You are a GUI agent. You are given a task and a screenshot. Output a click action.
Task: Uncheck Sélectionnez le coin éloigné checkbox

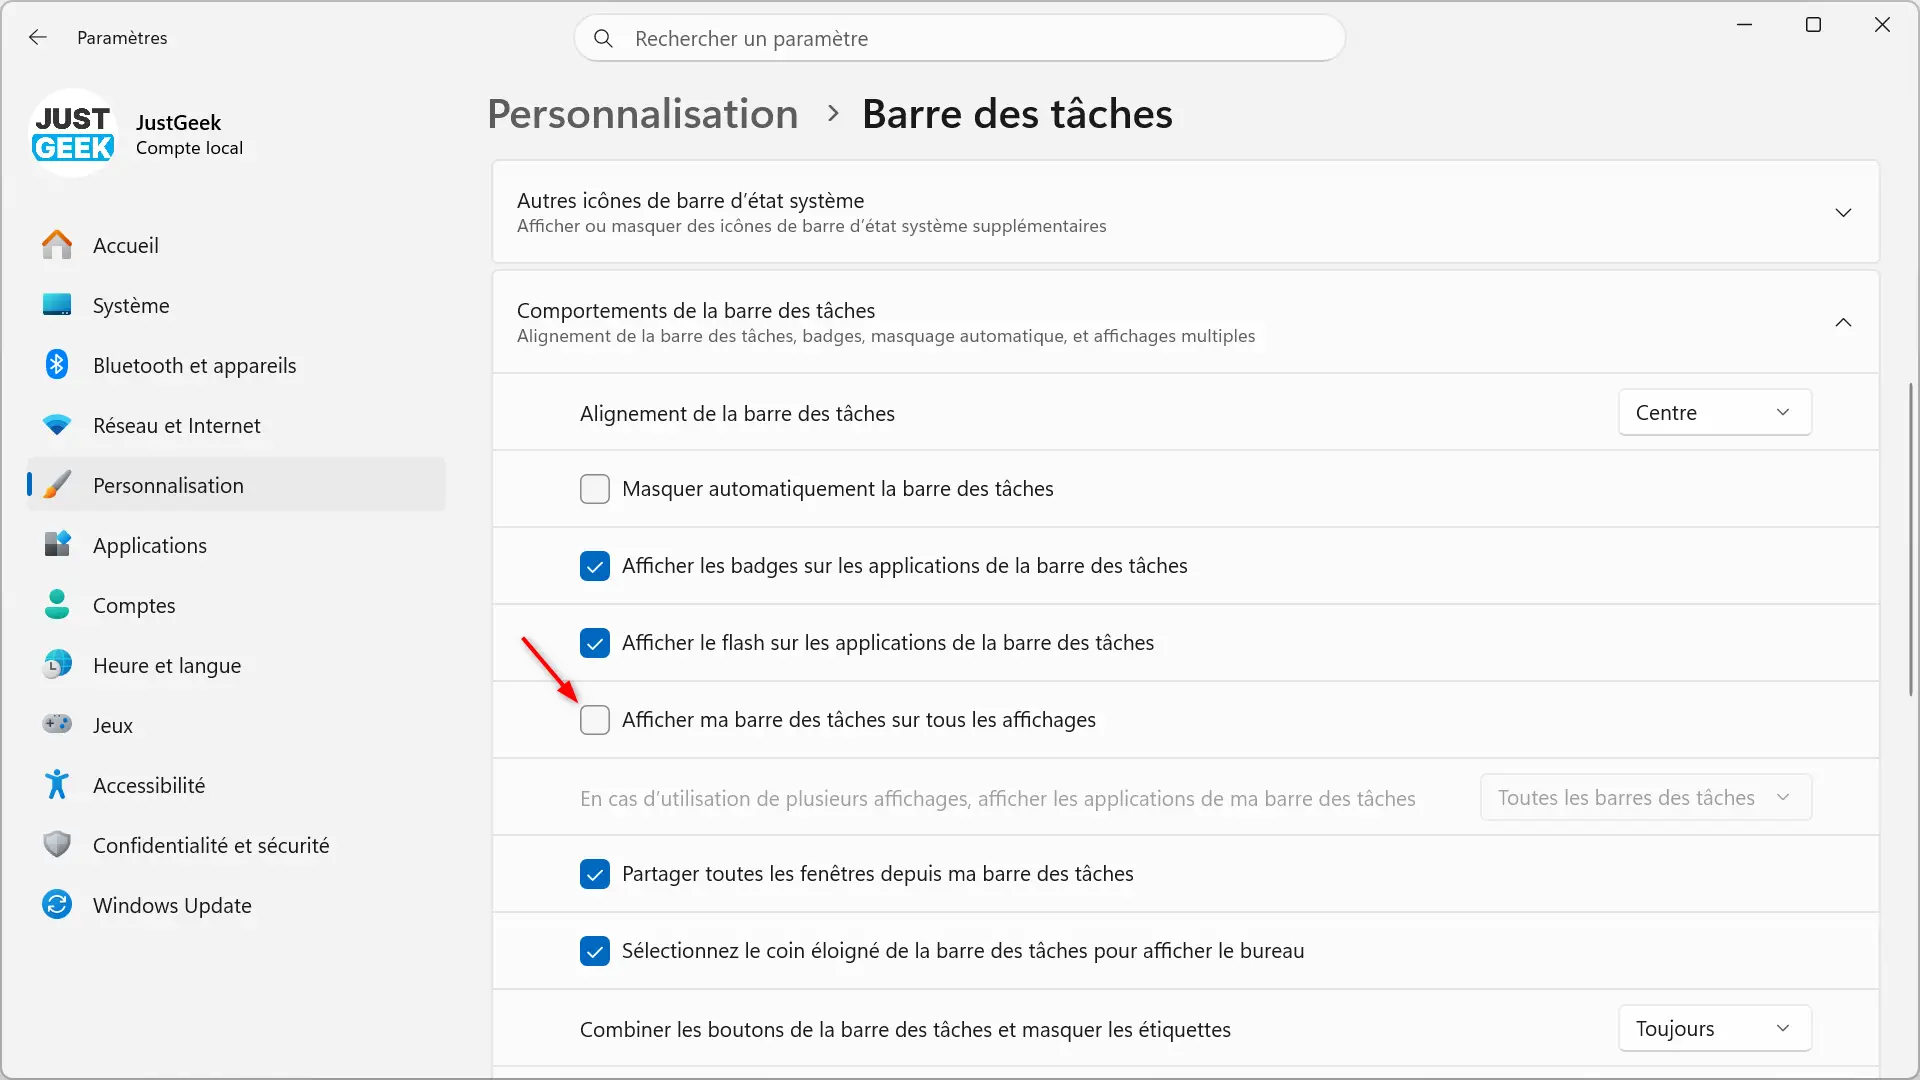(x=595, y=951)
